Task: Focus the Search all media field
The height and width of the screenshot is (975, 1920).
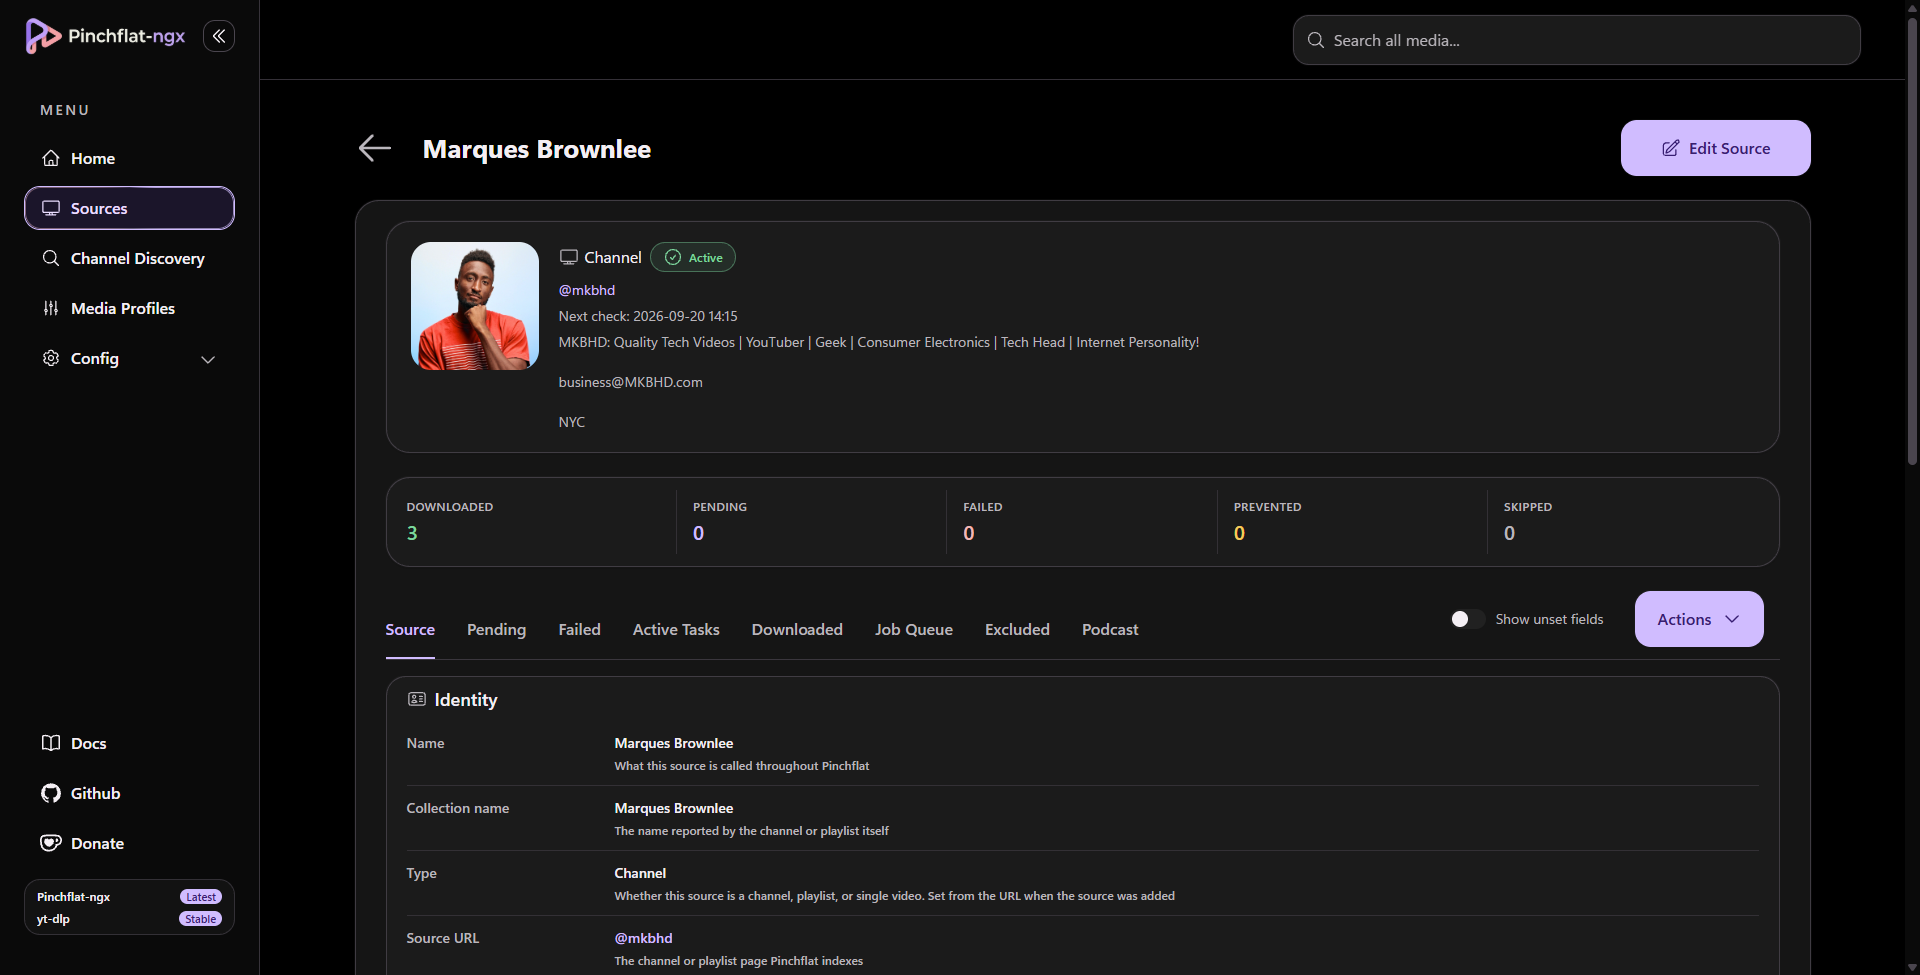Action: click(1577, 40)
